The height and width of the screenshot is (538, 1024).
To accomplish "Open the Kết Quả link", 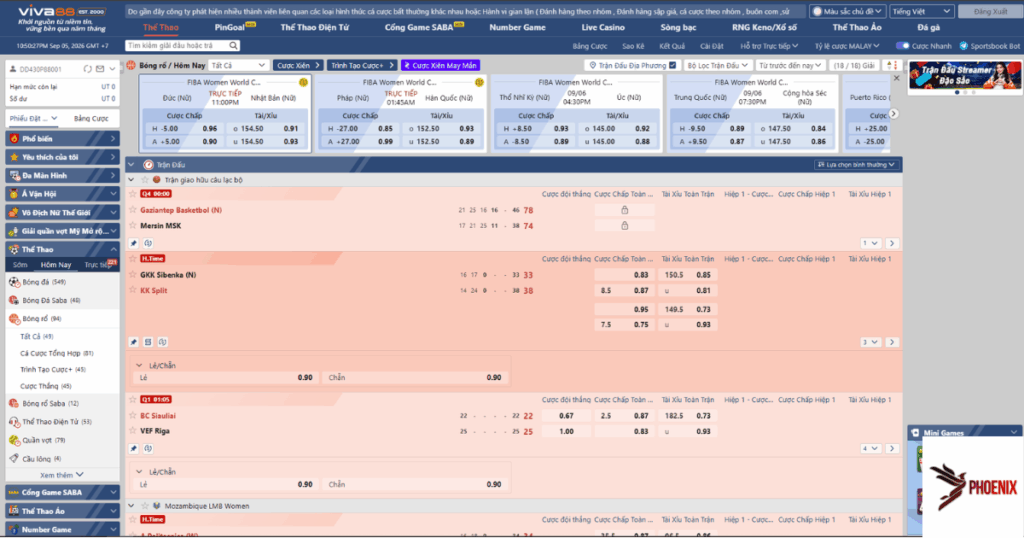I will coord(672,46).
